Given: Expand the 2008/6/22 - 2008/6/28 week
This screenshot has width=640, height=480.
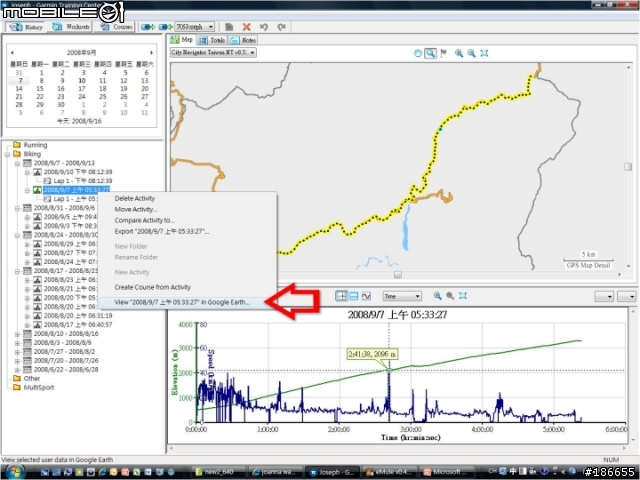Looking at the screenshot, I should tap(17, 370).
